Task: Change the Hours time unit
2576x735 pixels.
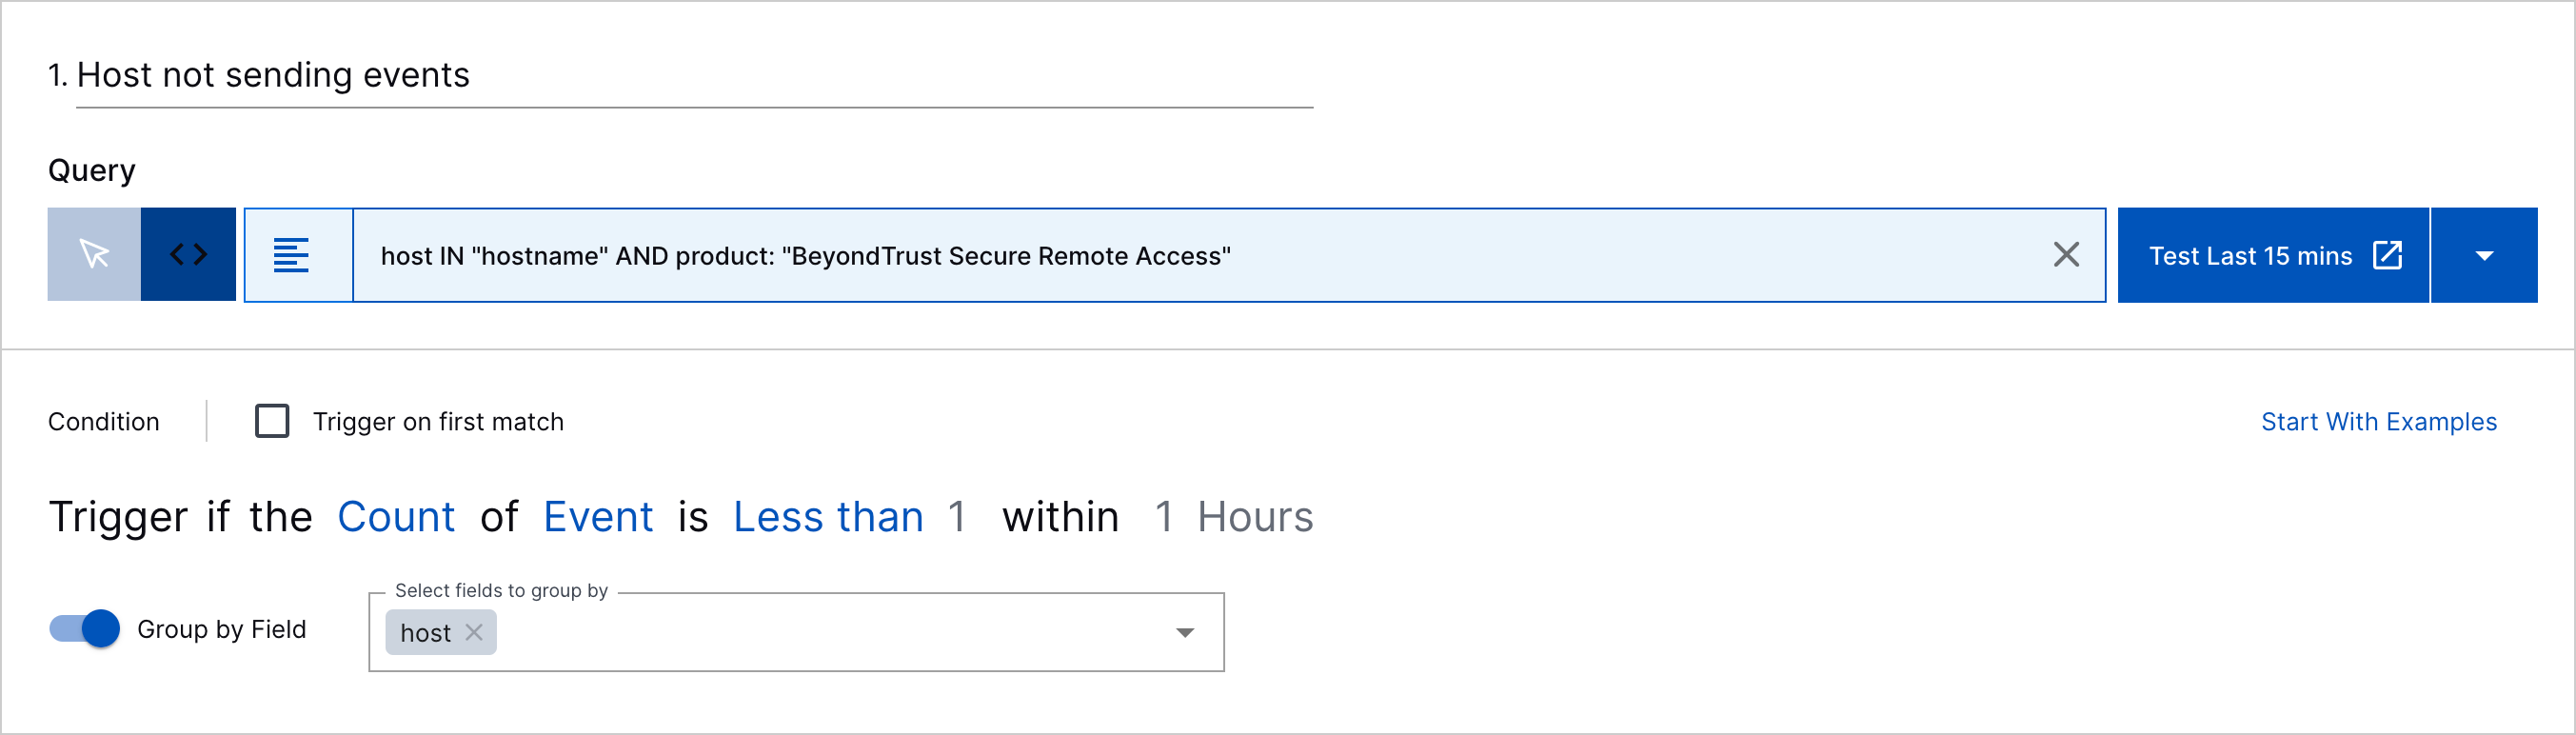Action: click(x=1255, y=517)
